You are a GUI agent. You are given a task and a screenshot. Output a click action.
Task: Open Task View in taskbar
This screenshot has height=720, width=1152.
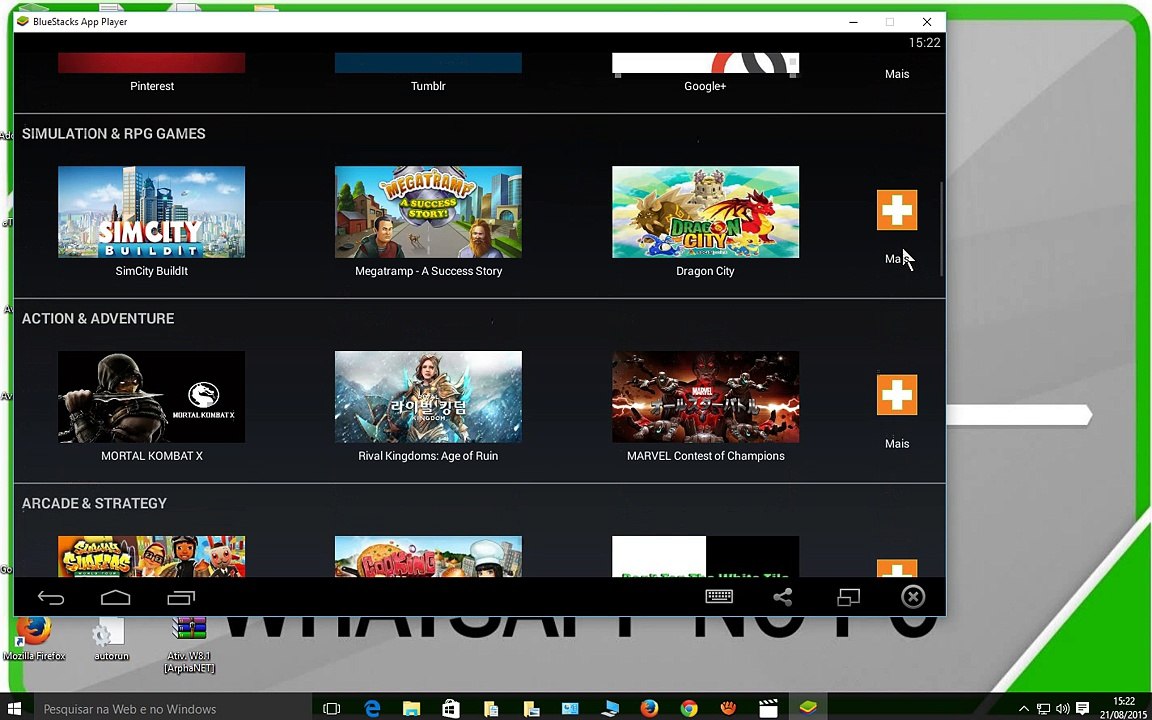[331, 709]
